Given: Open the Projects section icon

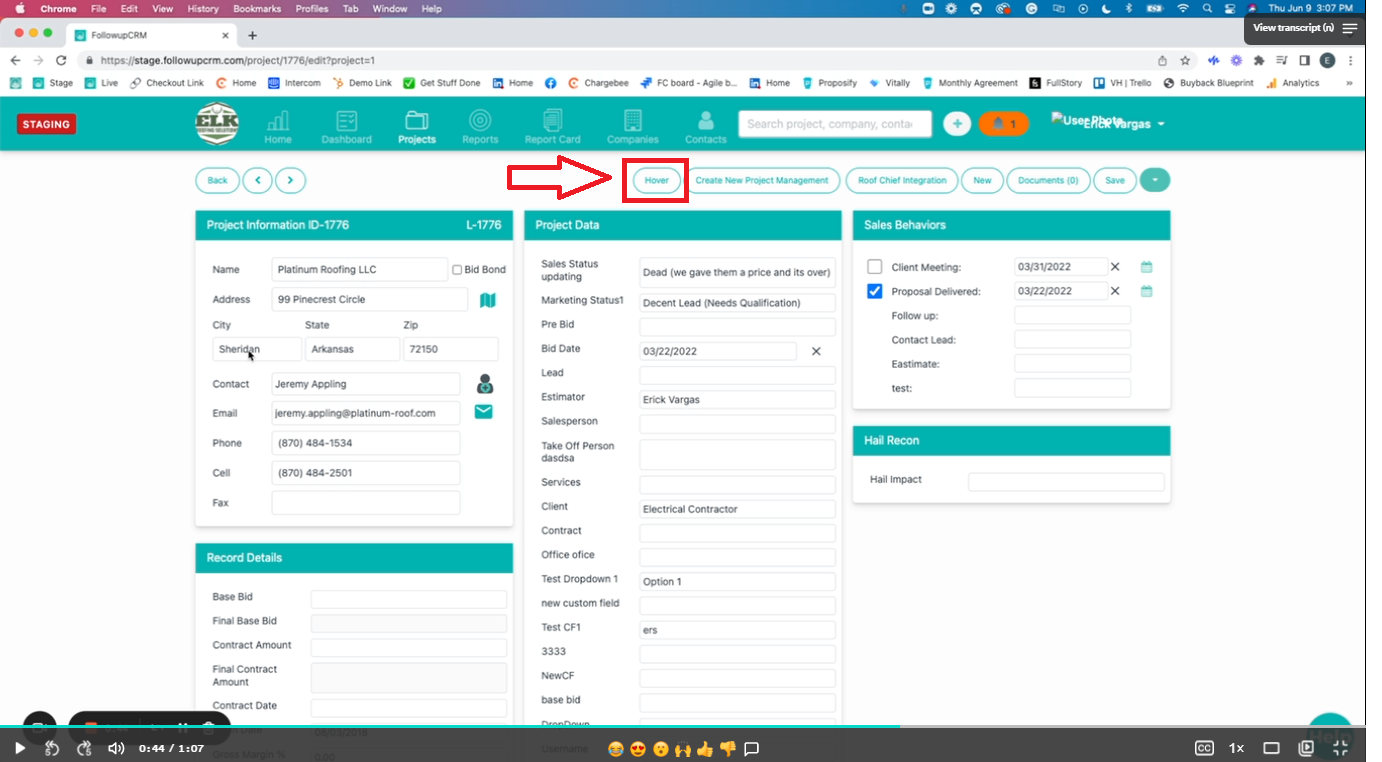Looking at the screenshot, I should (x=416, y=123).
